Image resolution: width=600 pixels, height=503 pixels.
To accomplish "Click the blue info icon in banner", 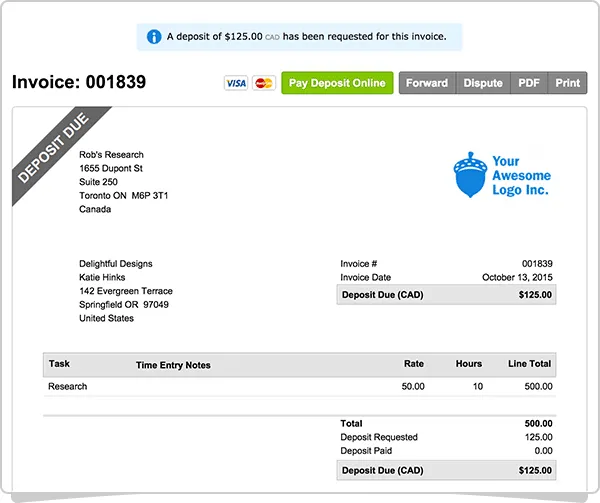I will [154, 37].
